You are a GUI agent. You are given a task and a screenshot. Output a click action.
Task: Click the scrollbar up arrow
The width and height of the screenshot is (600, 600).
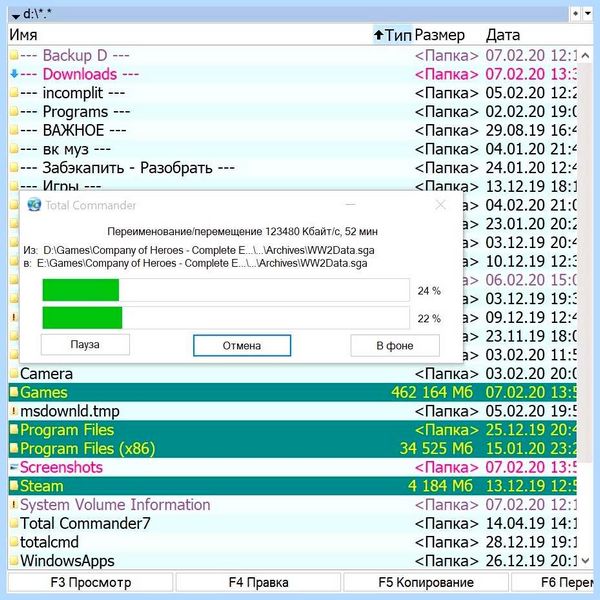[x=585, y=56]
